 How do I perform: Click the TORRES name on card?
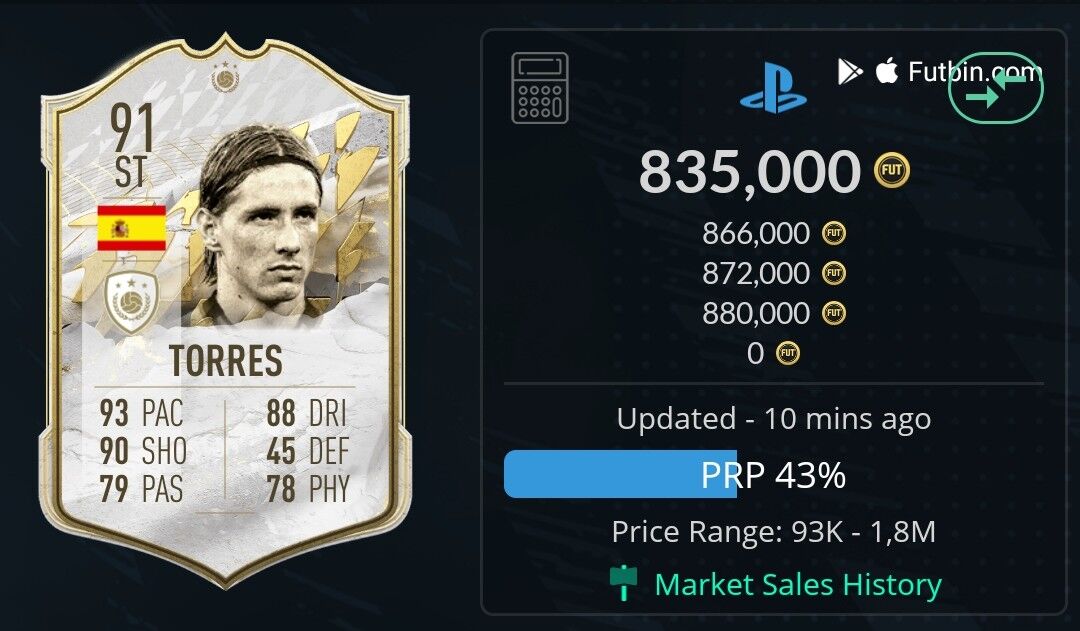tap(226, 360)
